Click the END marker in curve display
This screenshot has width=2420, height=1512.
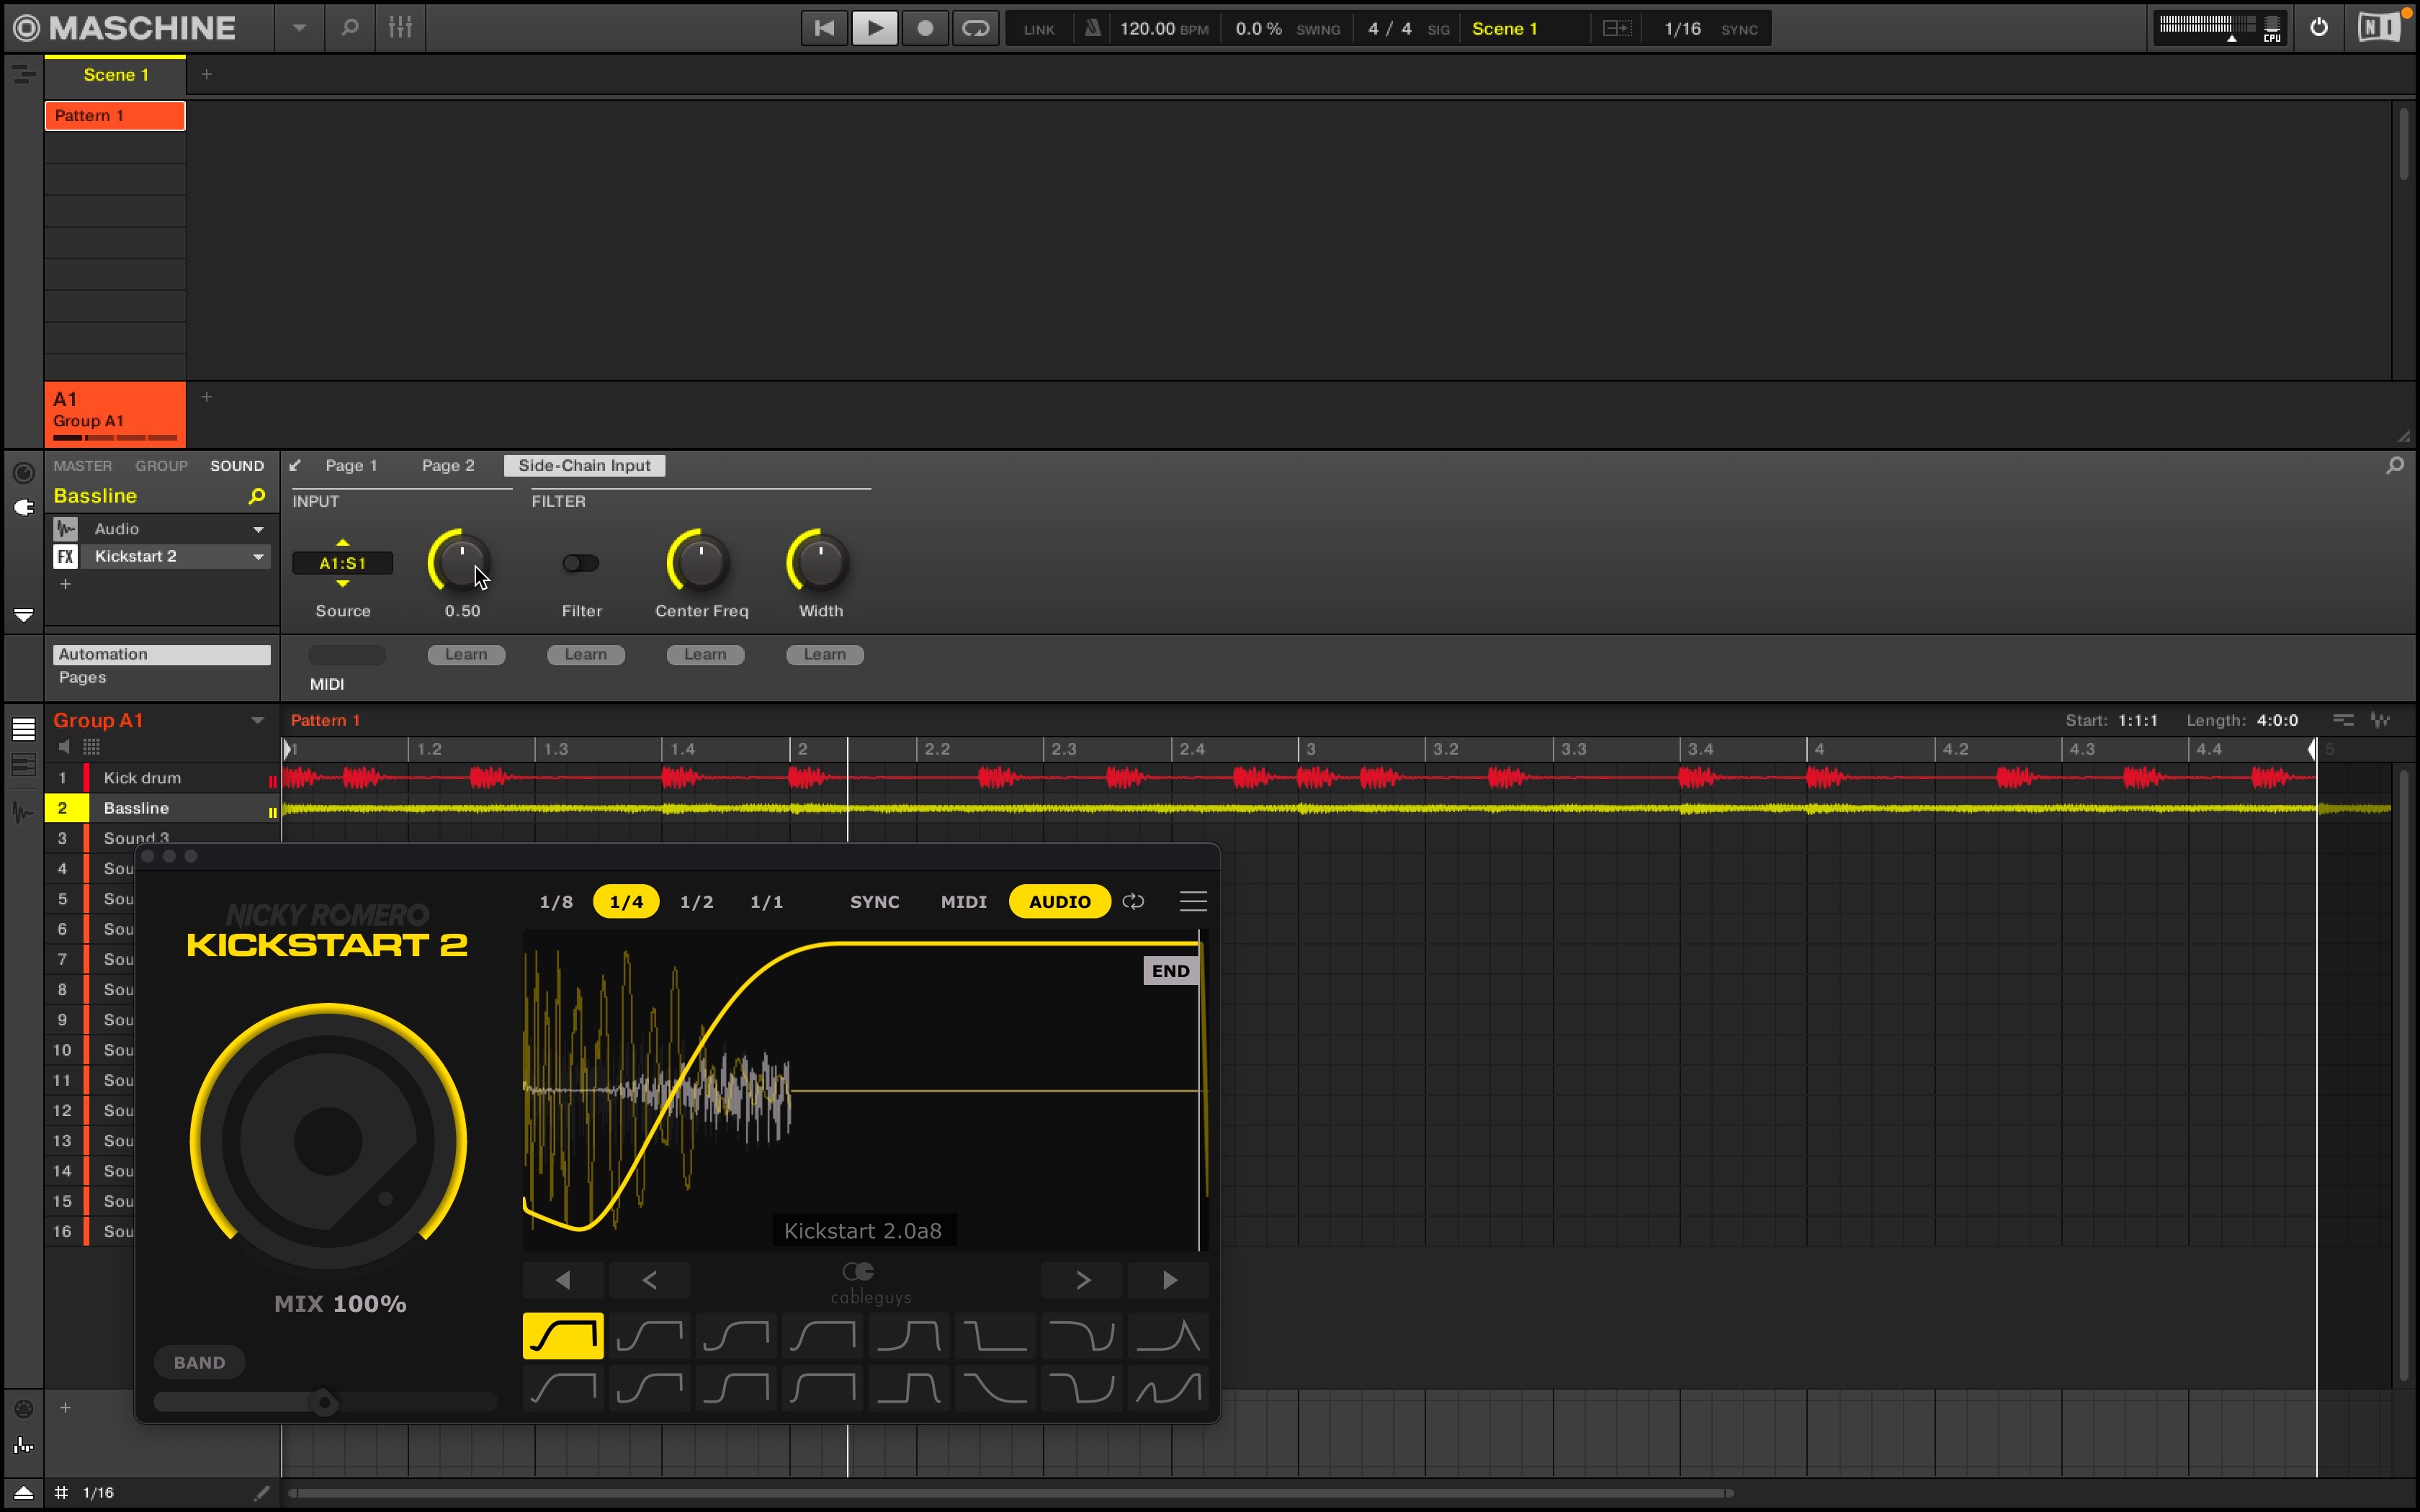1170,971
